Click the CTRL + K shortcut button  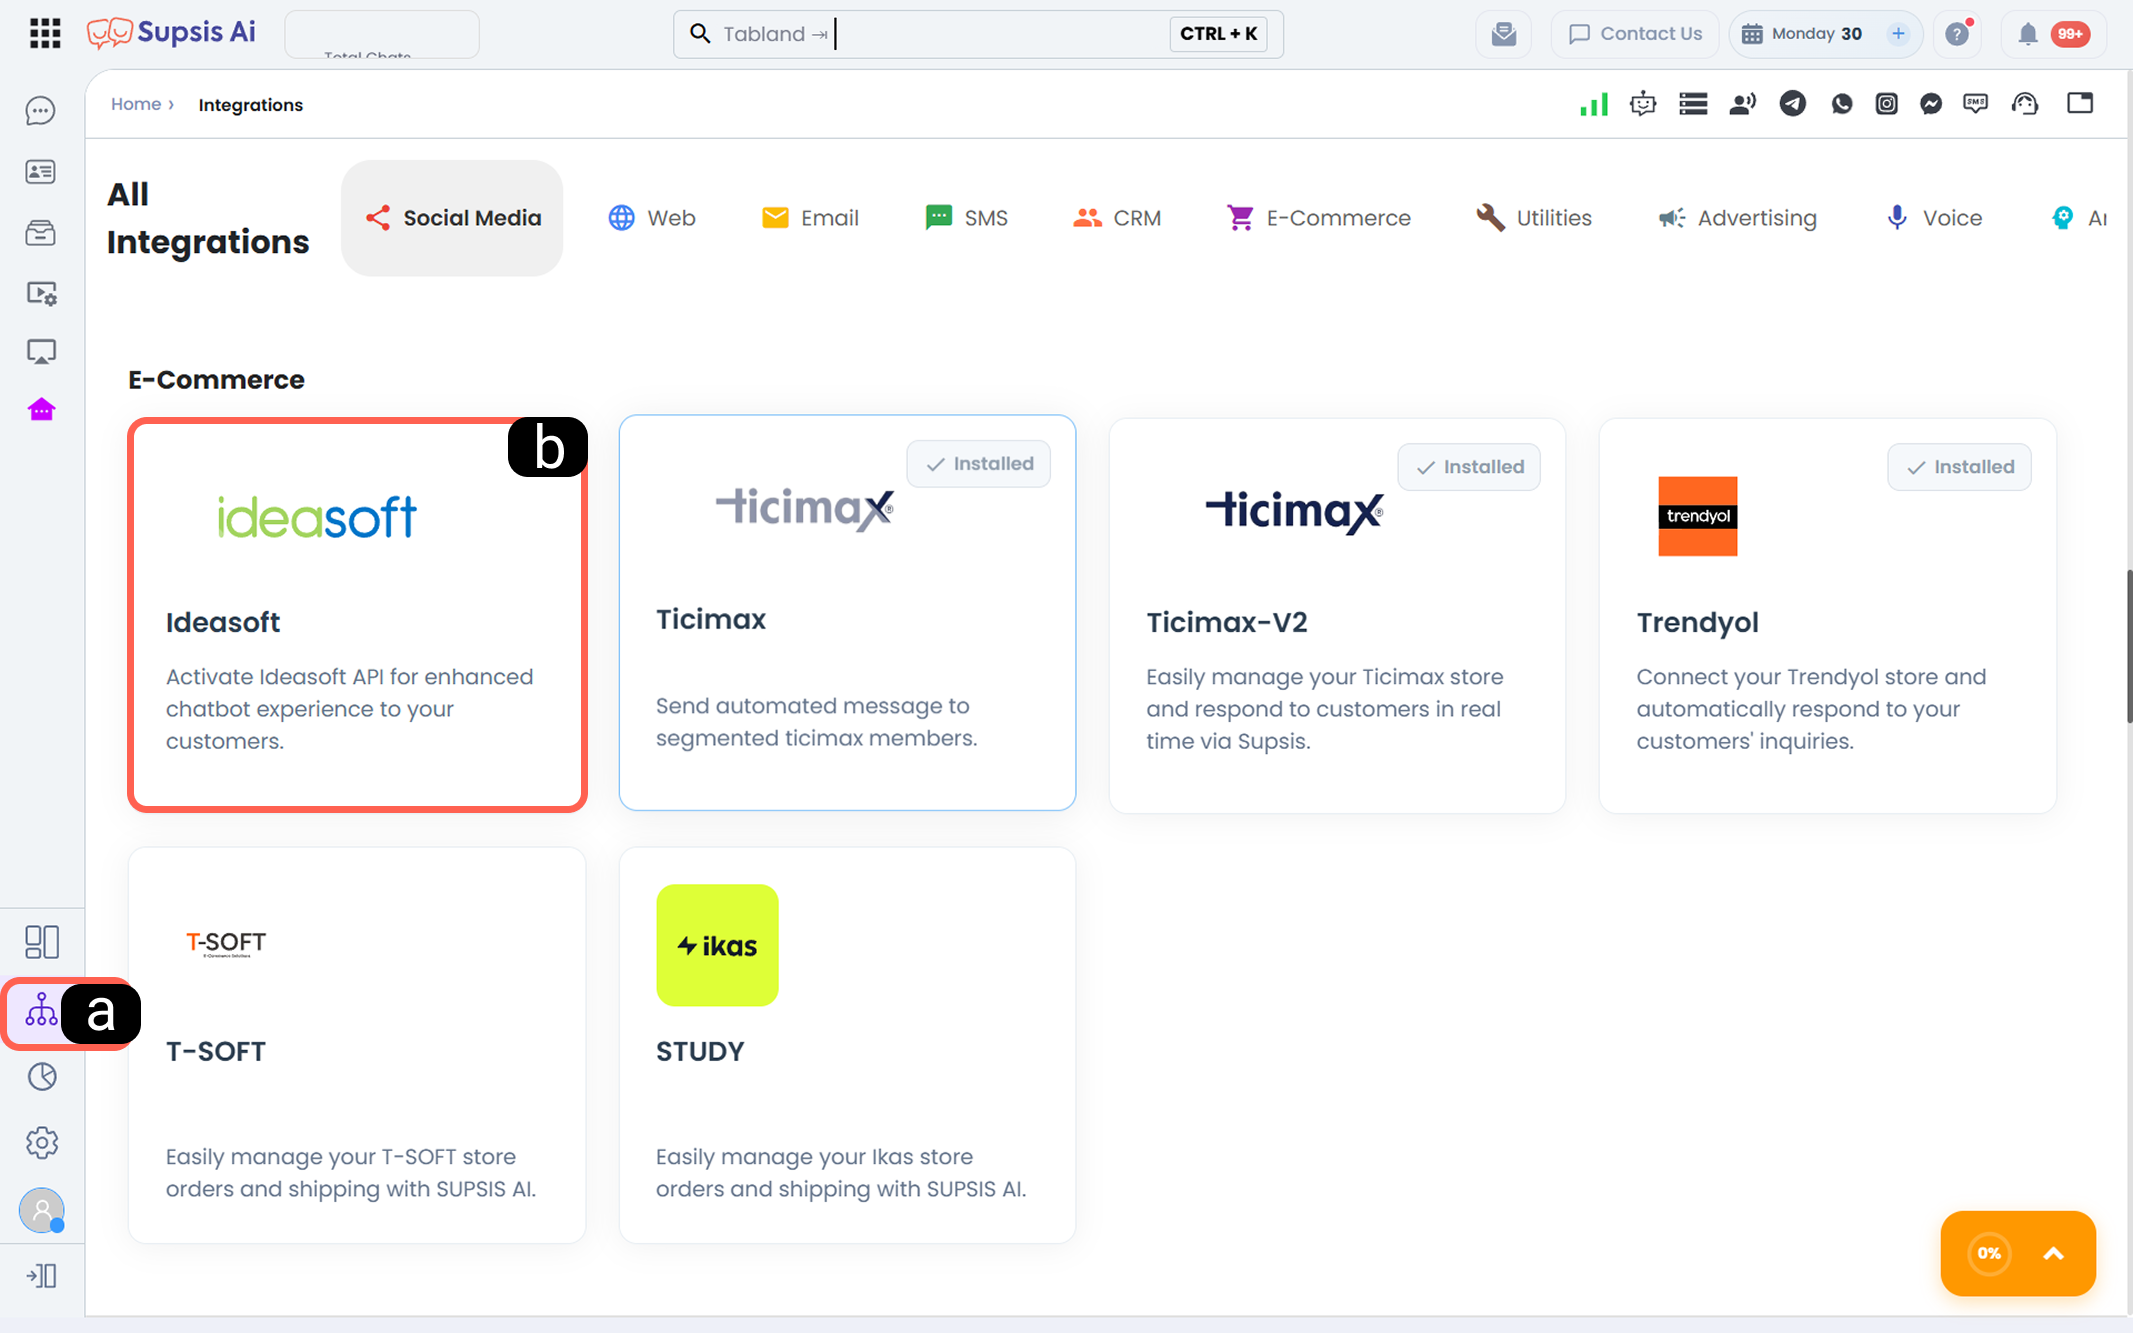tap(1218, 34)
